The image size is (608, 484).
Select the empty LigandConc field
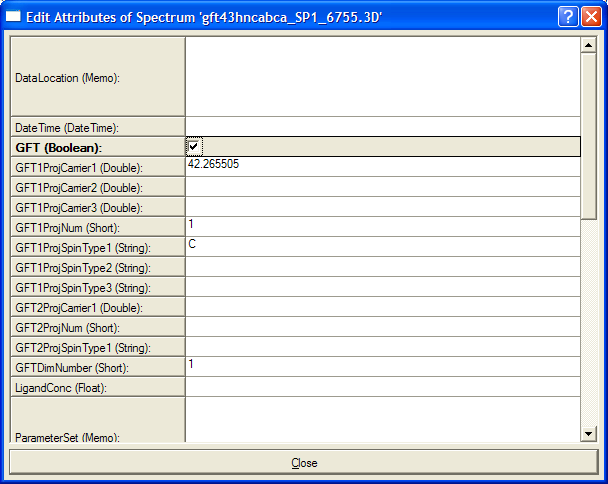382,387
